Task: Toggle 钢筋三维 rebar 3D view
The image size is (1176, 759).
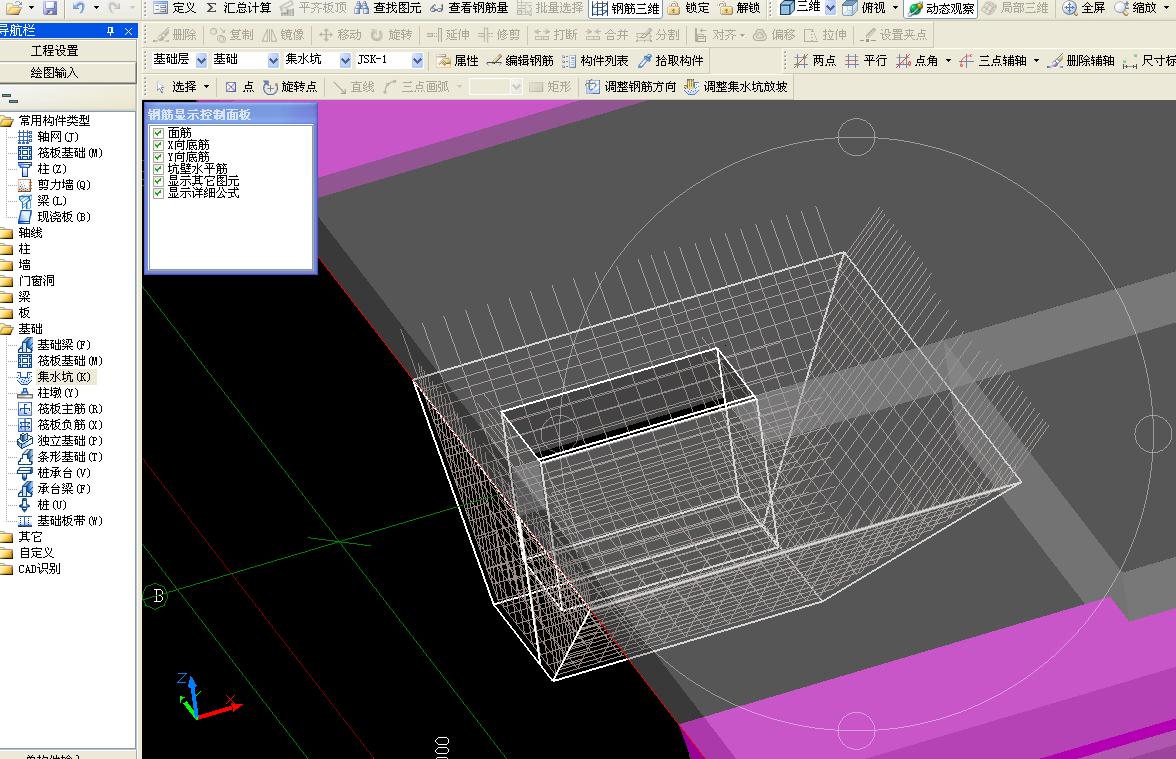Action: [626, 8]
